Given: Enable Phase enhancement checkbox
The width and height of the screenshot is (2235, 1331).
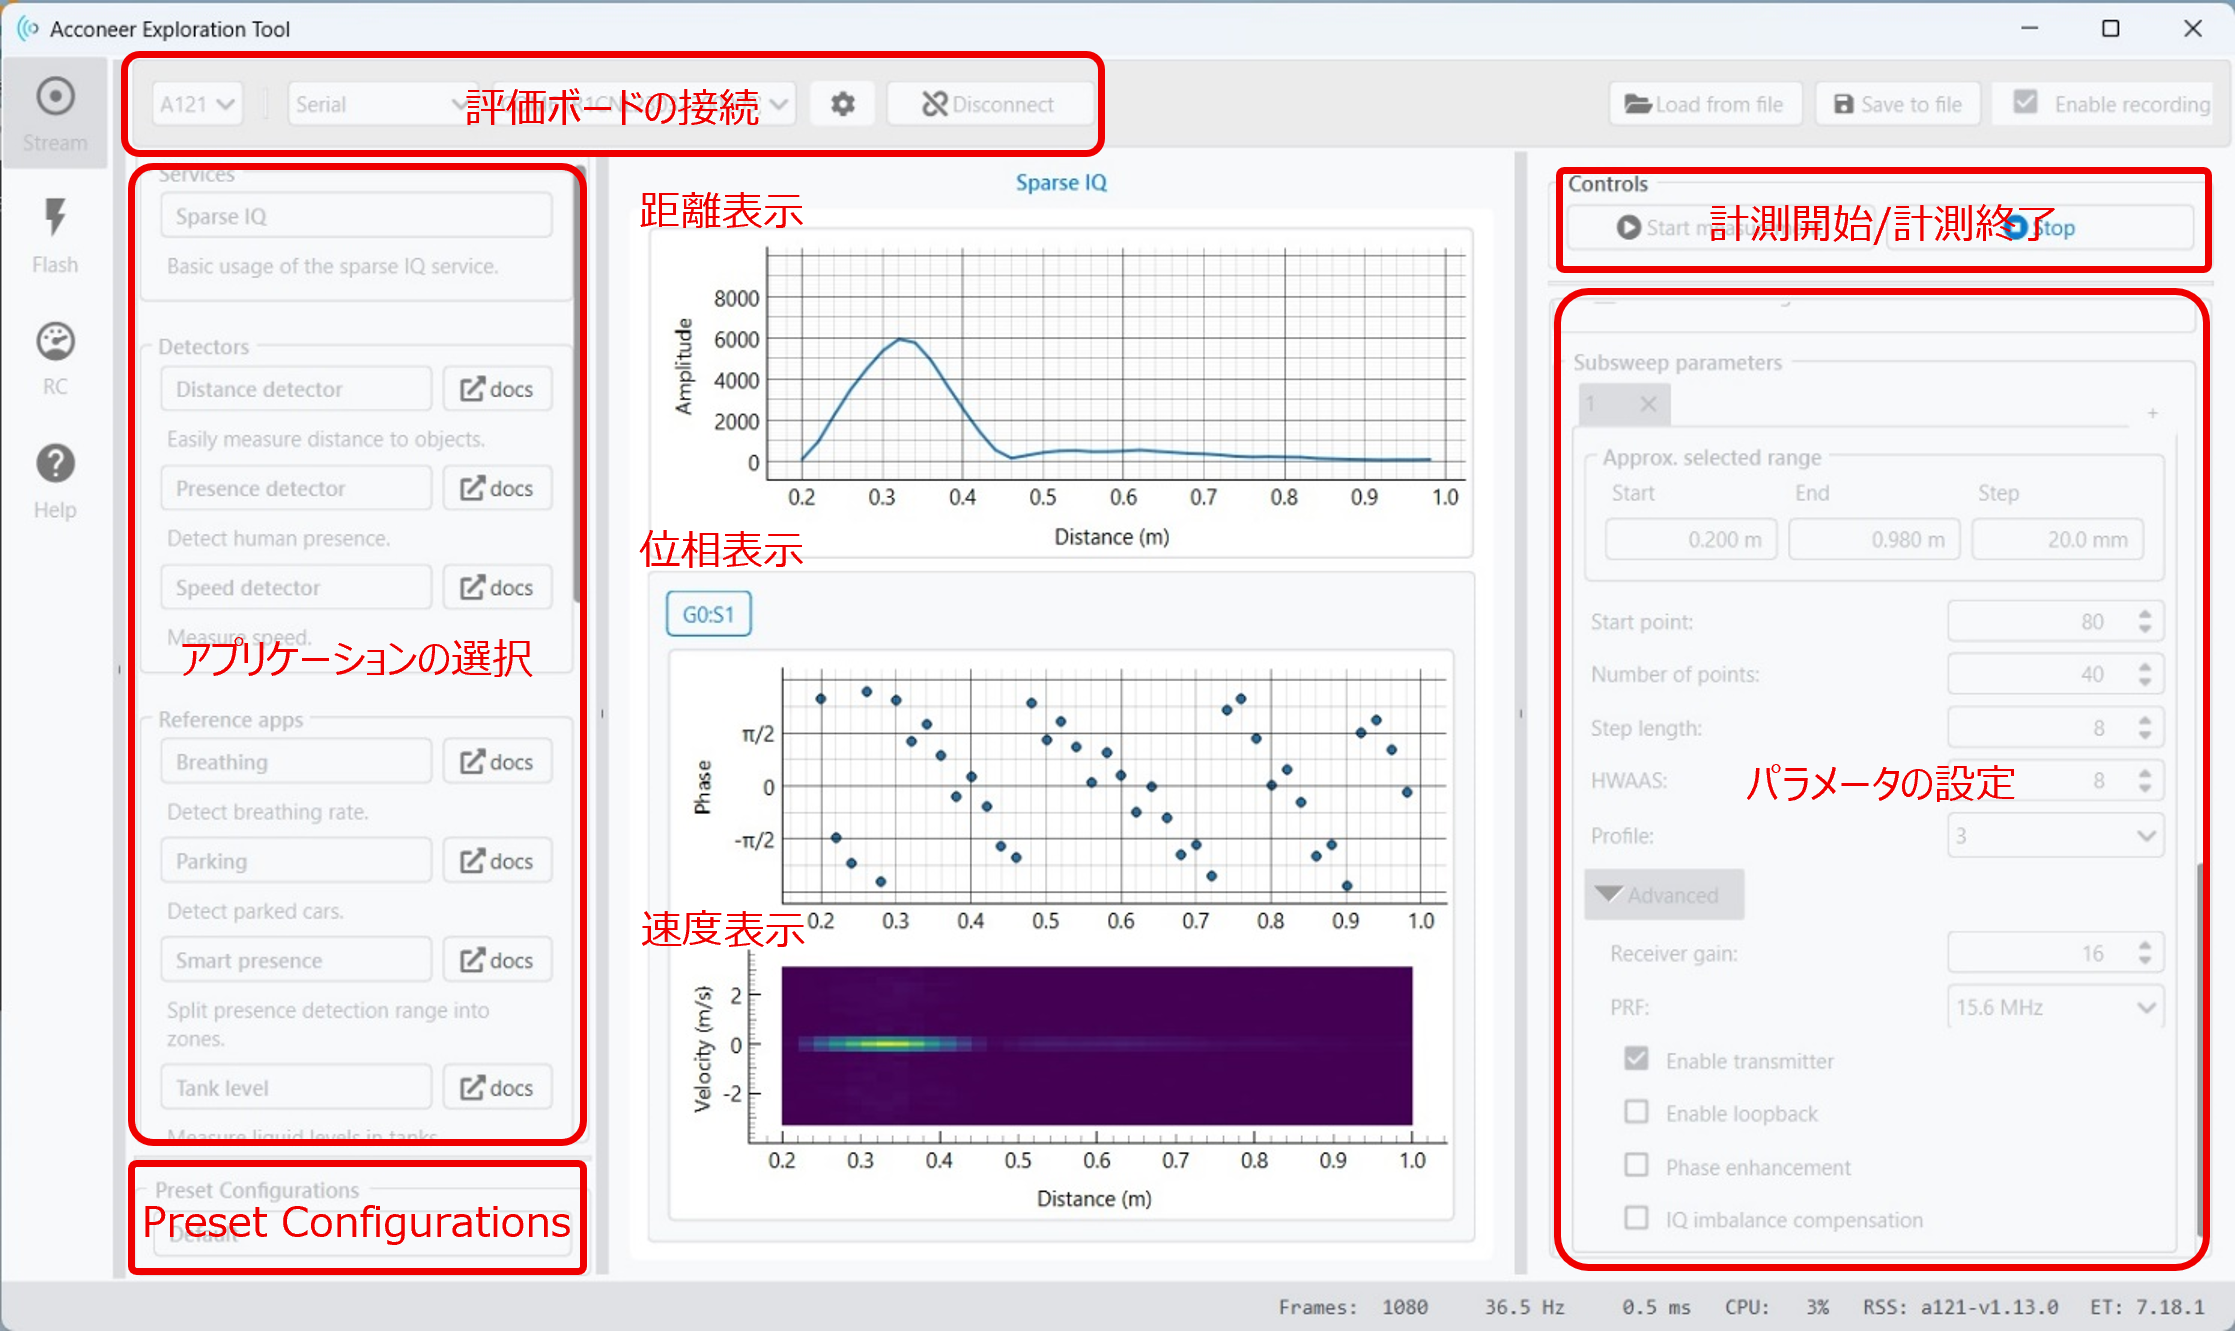Looking at the screenshot, I should click(x=1636, y=1165).
